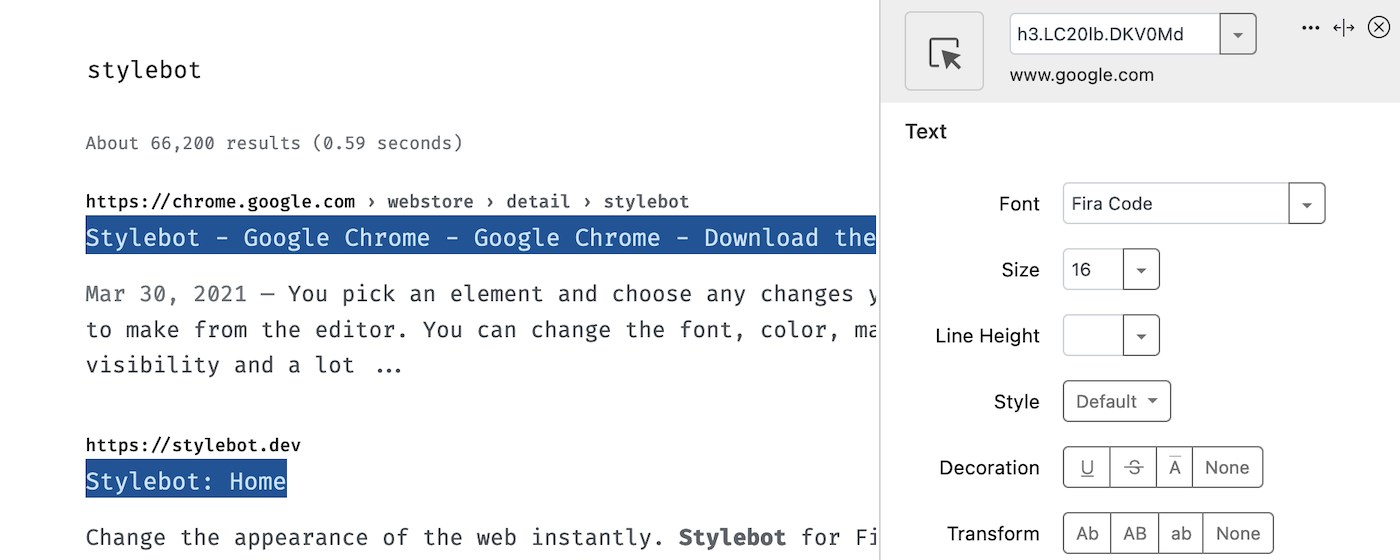The width and height of the screenshot is (1400, 560).
Task: Toggle strikethrough text decoration
Action: click(1134, 467)
